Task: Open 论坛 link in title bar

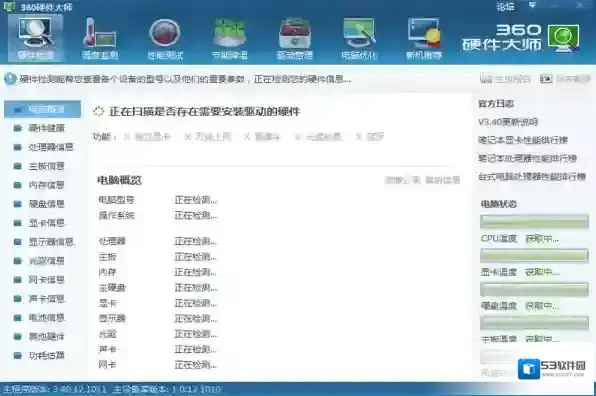Action: 505,6
